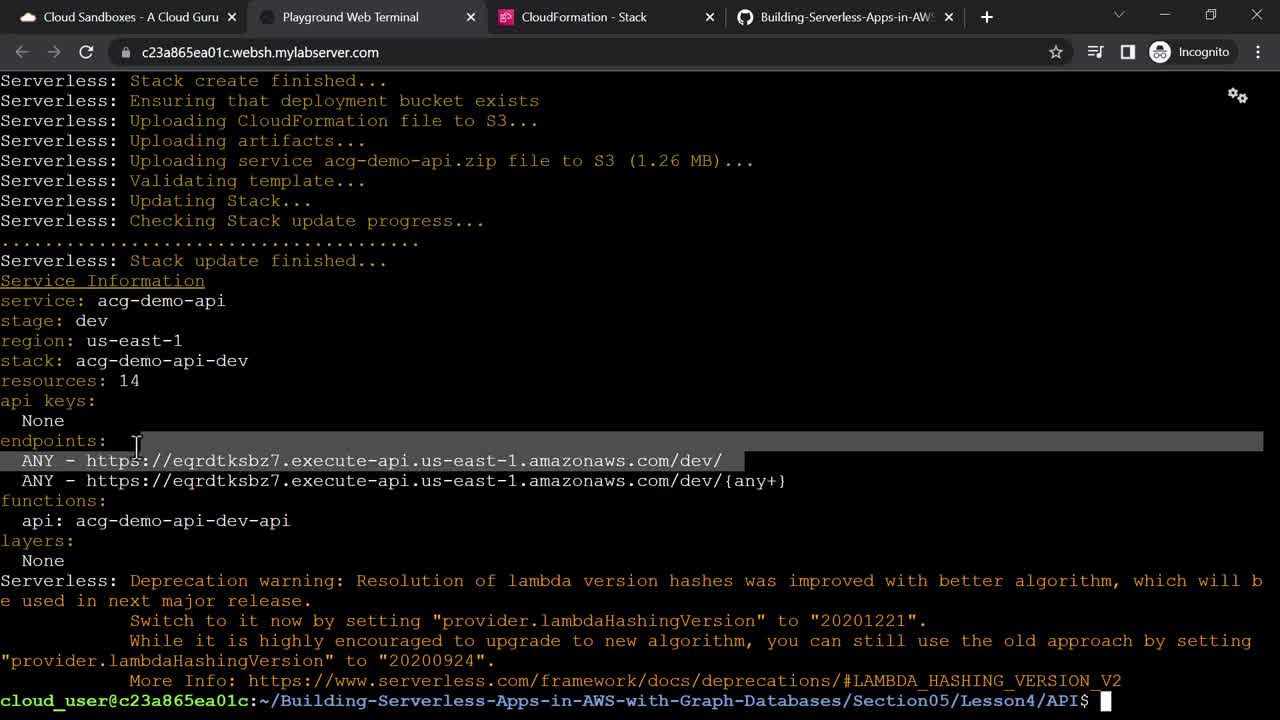Open the tab search dropdown
Image resolution: width=1280 pixels, height=720 pixels.
1119,15
